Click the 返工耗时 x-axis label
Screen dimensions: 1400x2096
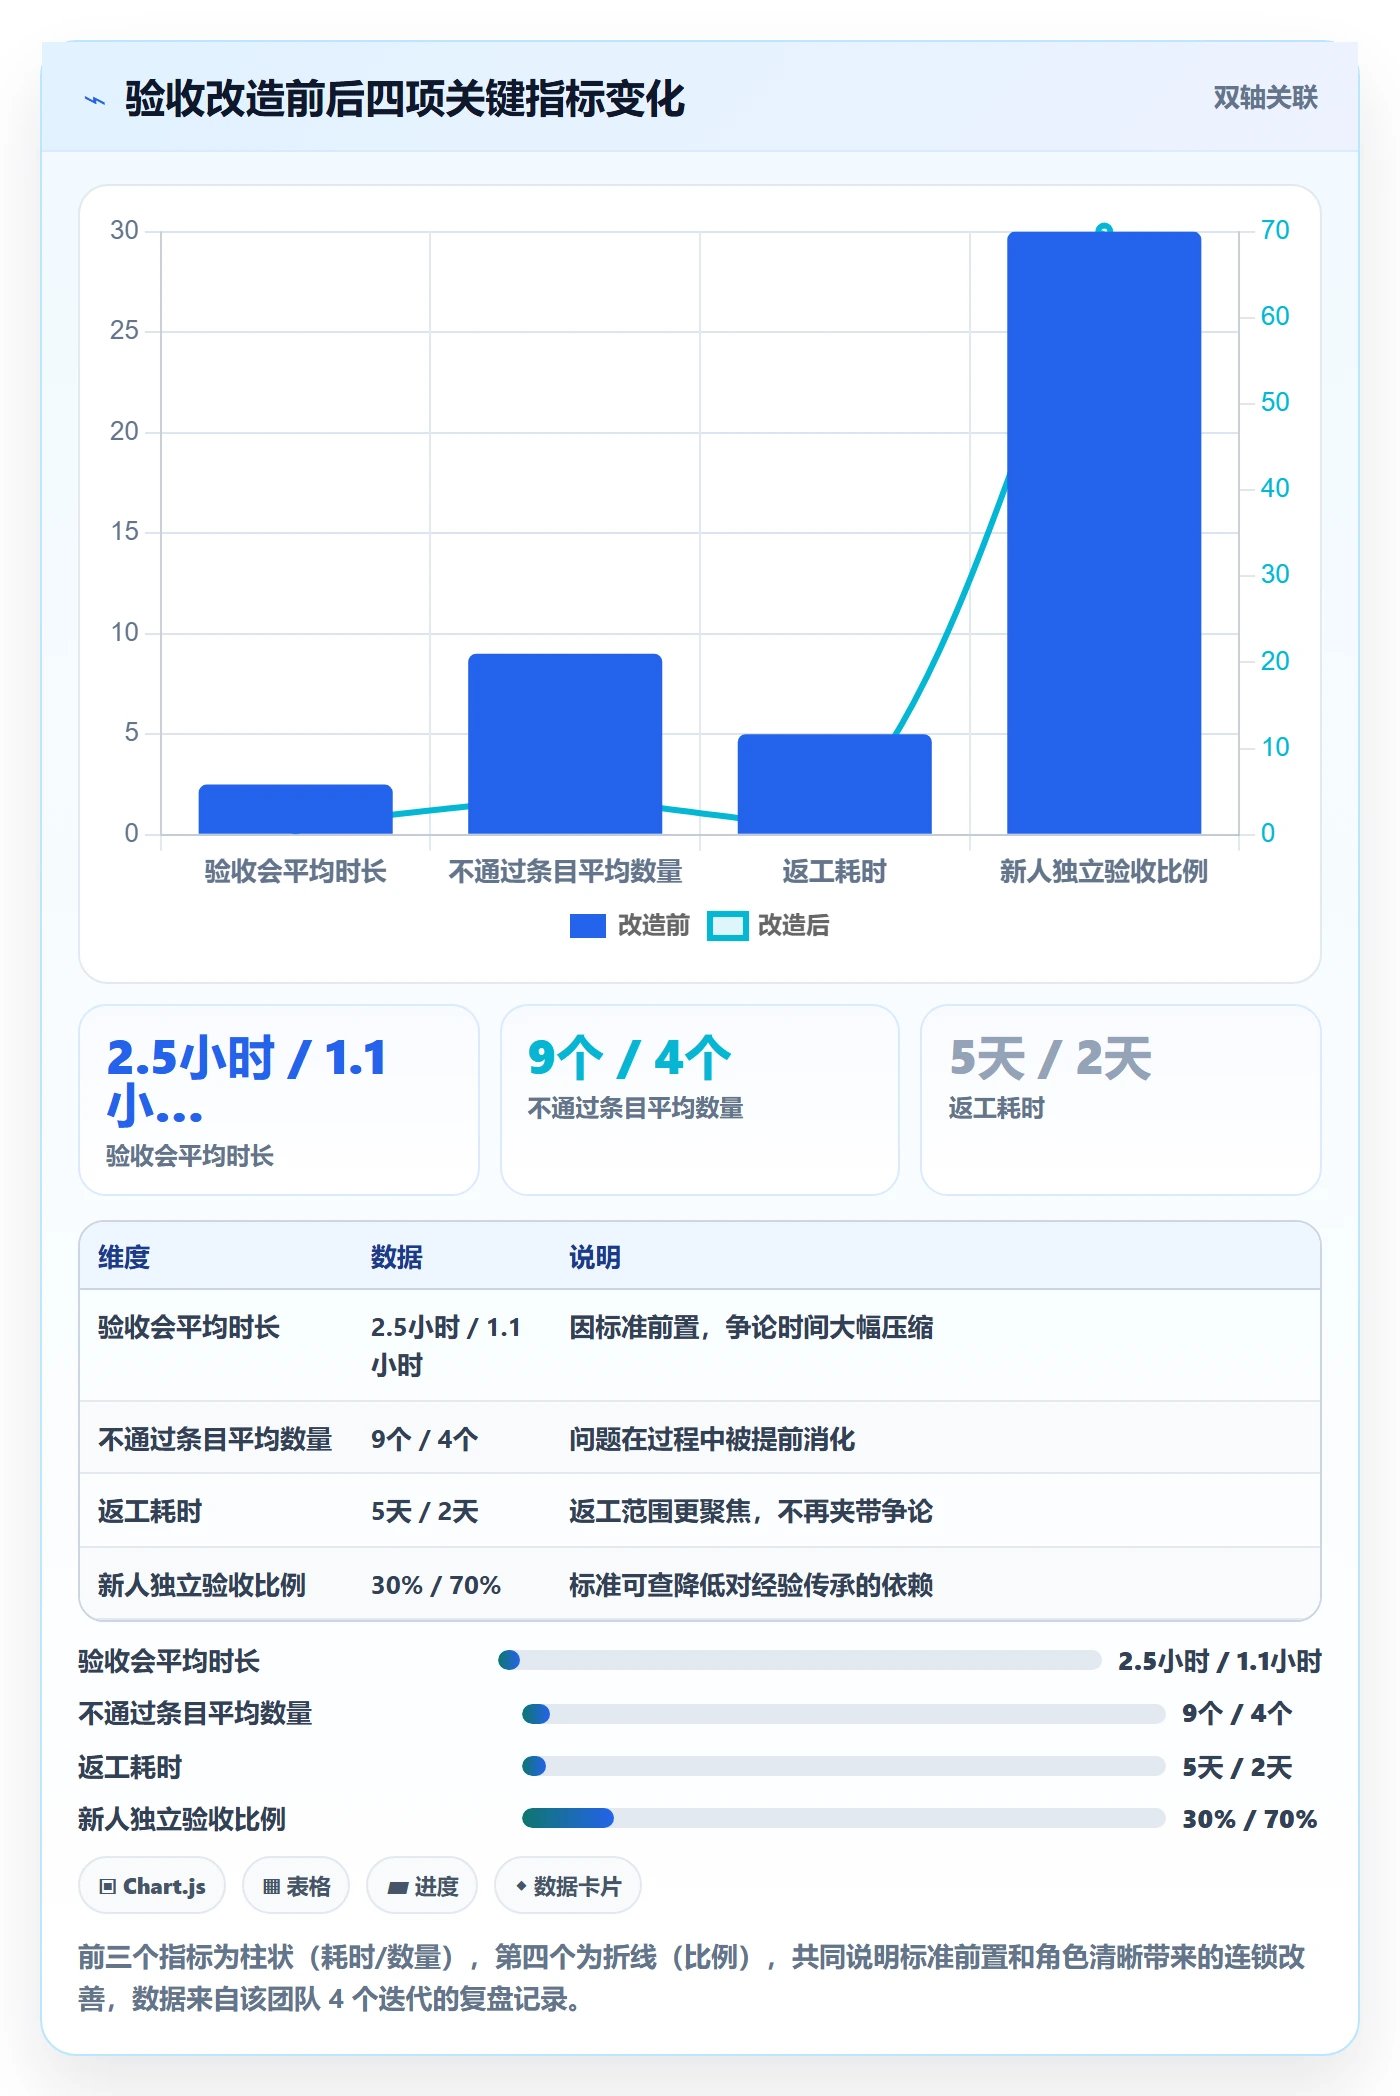835,872
